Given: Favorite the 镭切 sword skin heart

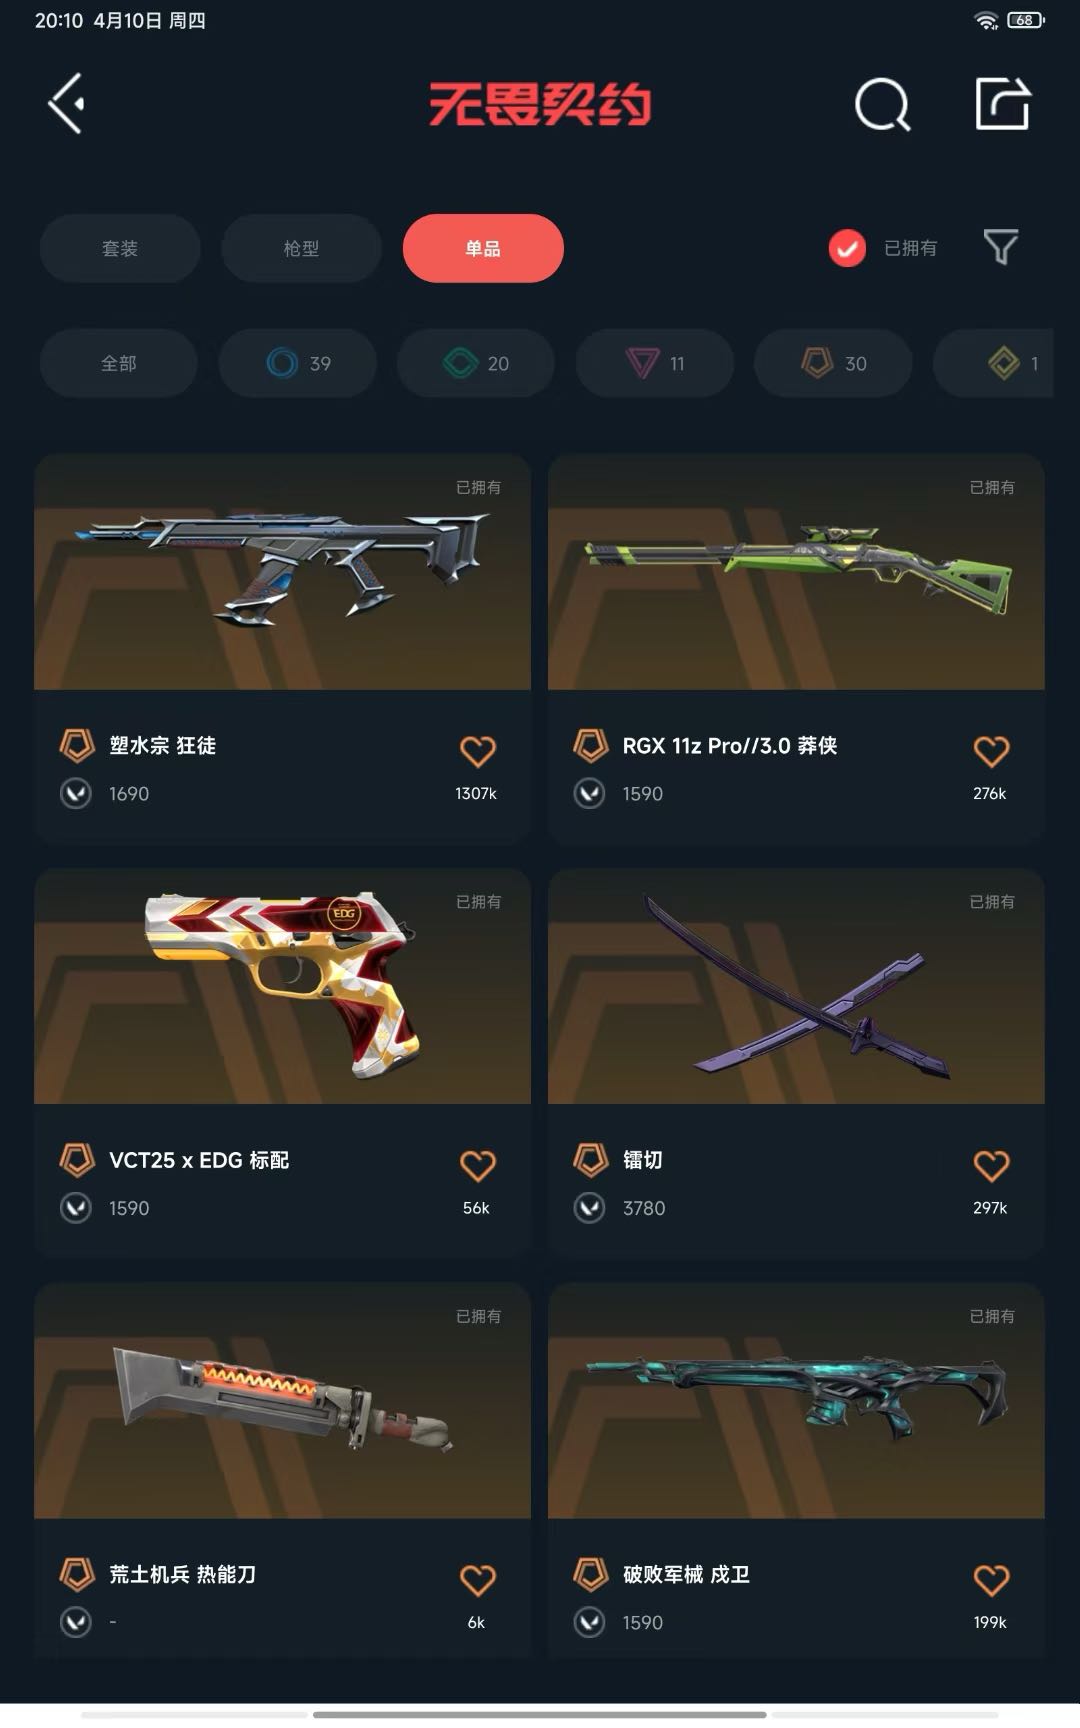Looking at the screenshot, I should [991, 1166].
